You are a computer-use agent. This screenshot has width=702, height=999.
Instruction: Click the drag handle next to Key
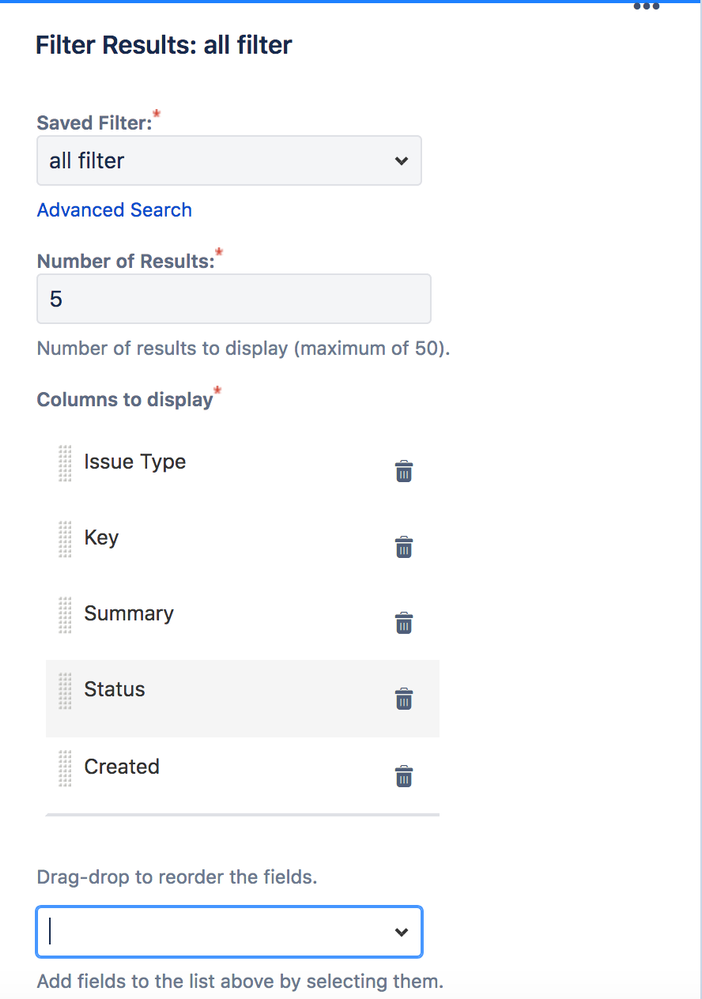(x=64, y=539)
